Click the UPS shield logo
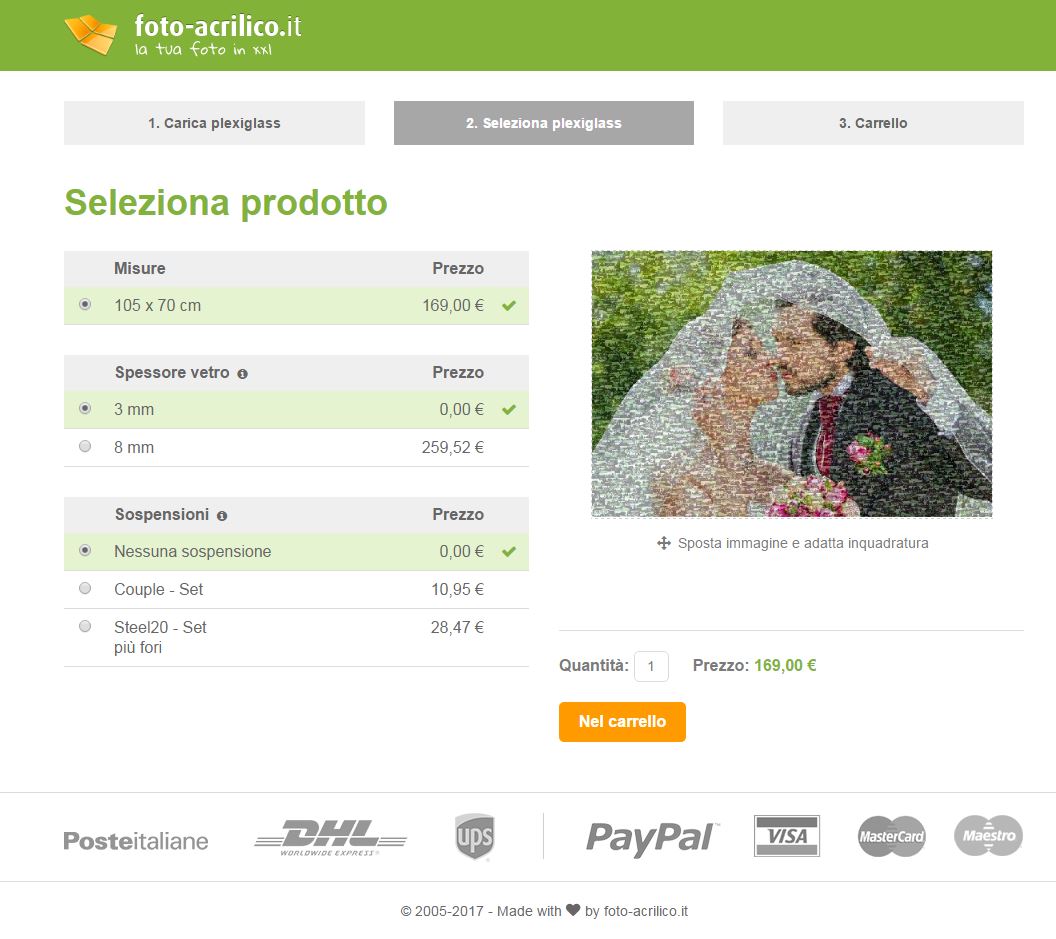The image size is (1056, 939). 475,837
